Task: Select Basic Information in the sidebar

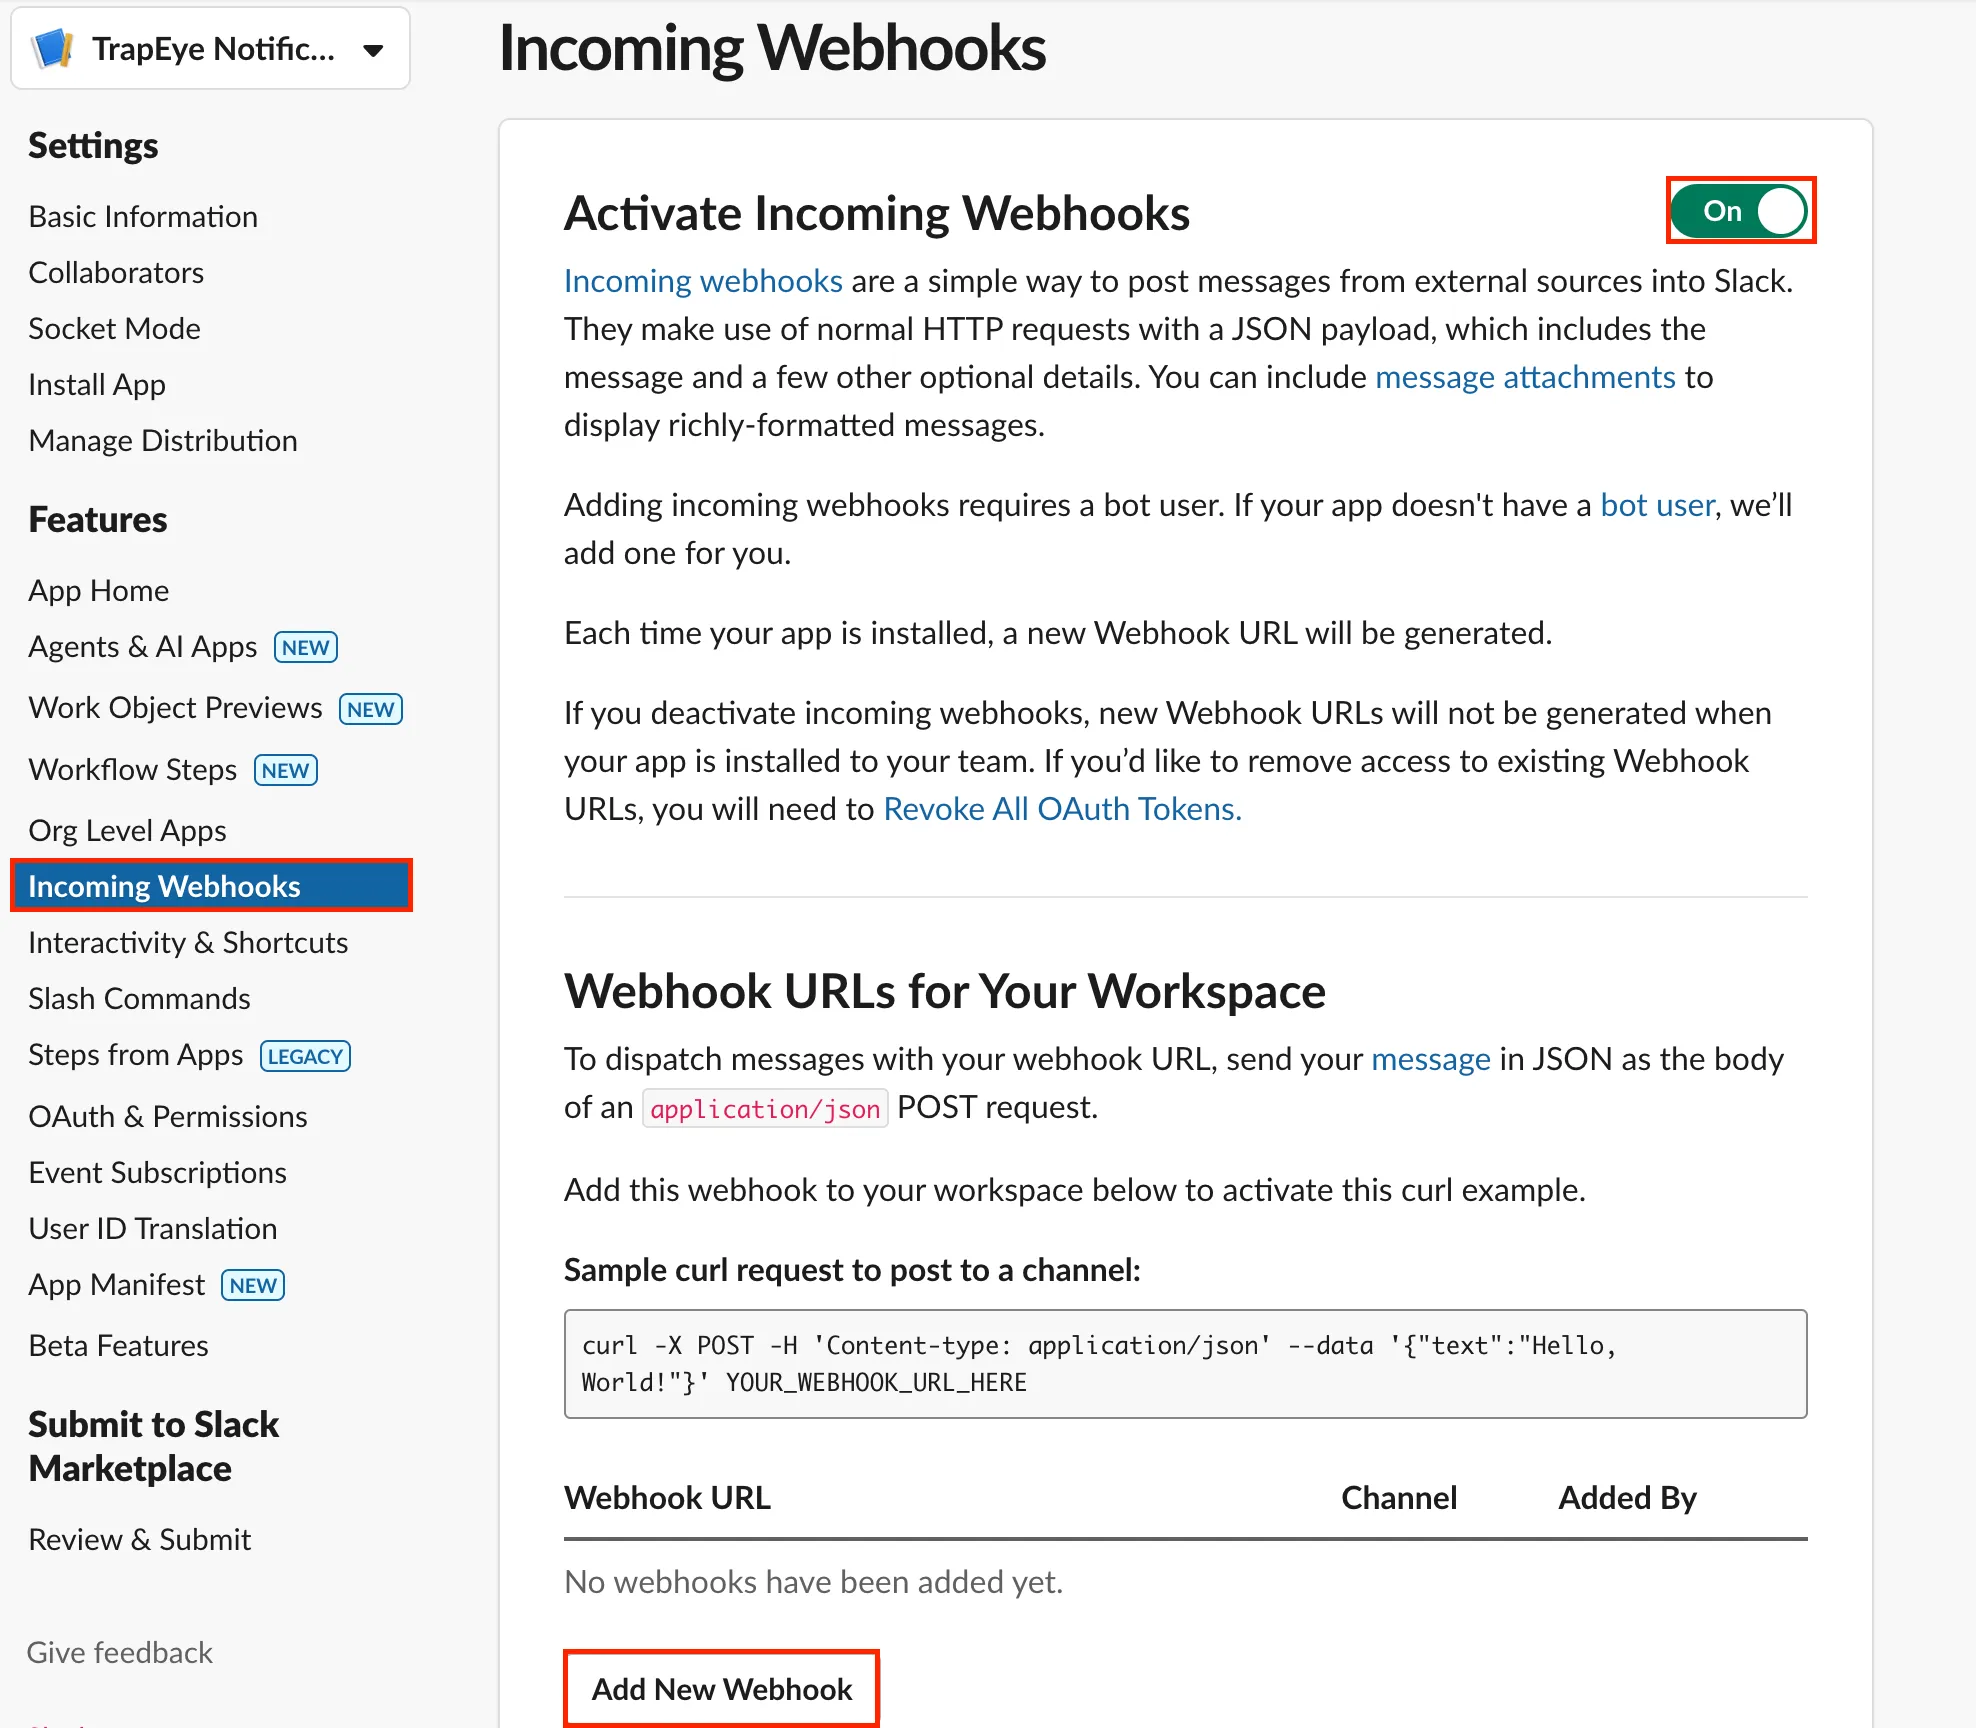Action: (143, 216)
